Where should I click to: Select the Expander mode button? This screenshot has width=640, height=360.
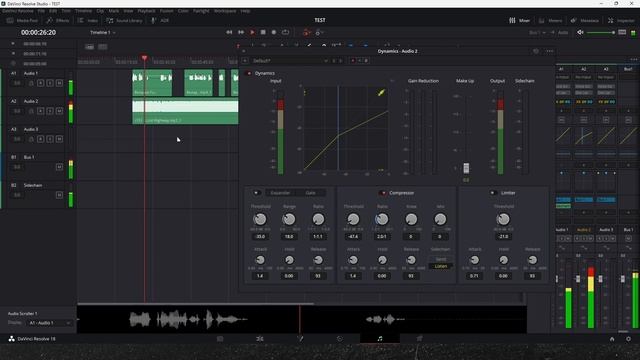pos(280,193)
